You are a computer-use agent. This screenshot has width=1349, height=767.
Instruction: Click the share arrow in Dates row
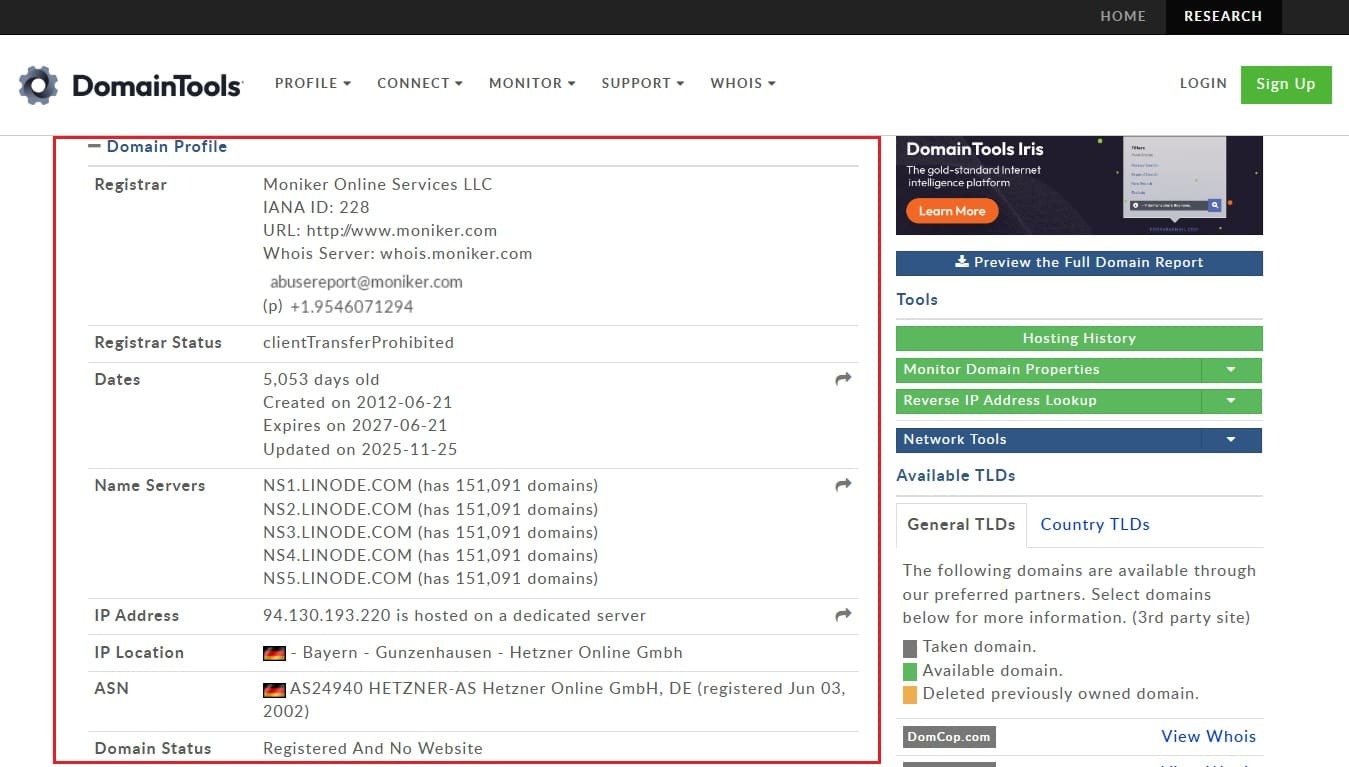pos(843,379)
